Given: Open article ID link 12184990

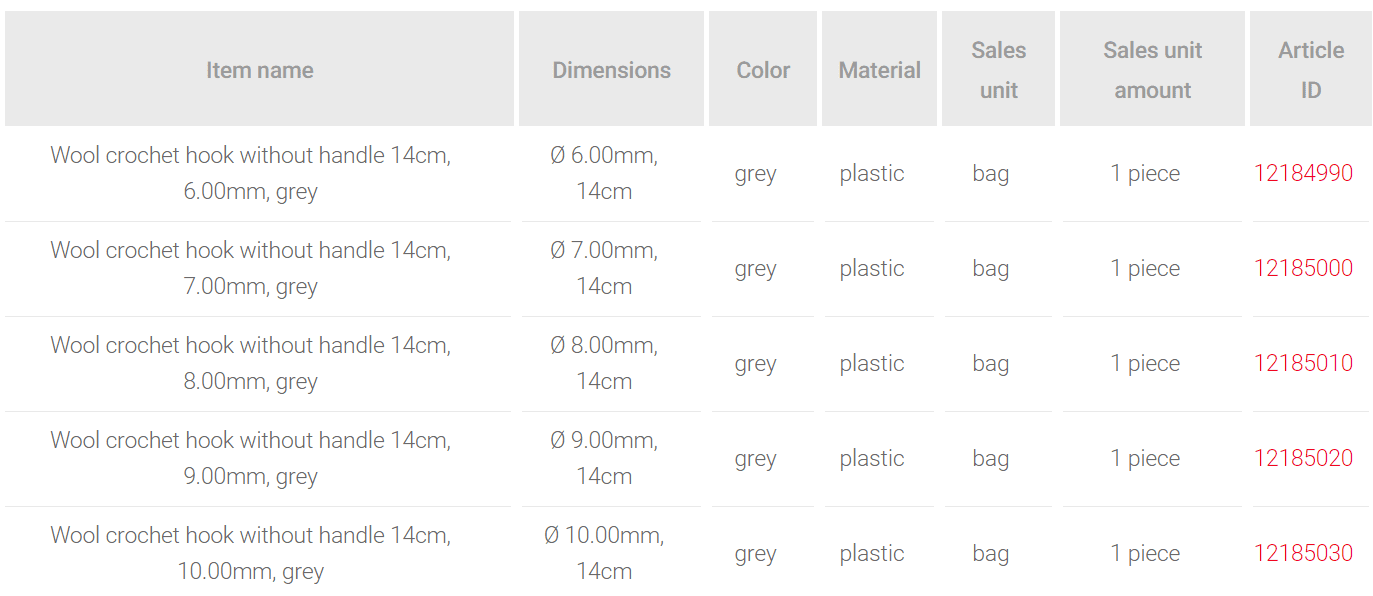Looking at the screenshot, I should click(x=1303, y=173).
